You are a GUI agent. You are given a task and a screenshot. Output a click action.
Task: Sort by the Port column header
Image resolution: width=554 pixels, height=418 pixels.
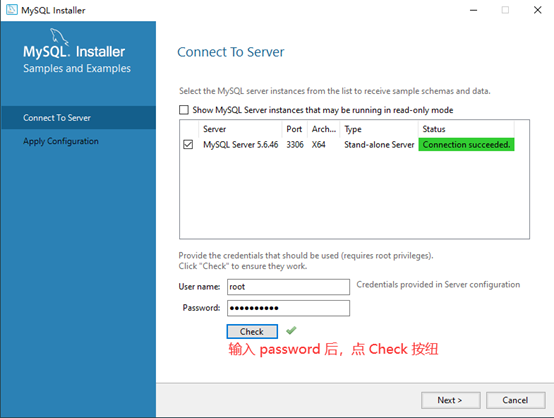pyautogui.click(x=295, y=129)
